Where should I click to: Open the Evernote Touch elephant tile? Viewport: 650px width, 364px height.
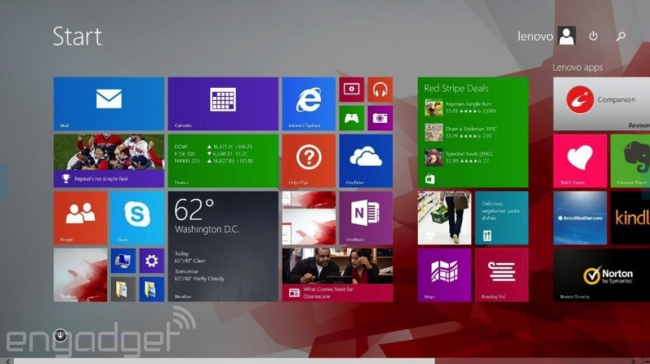point(630,161)
